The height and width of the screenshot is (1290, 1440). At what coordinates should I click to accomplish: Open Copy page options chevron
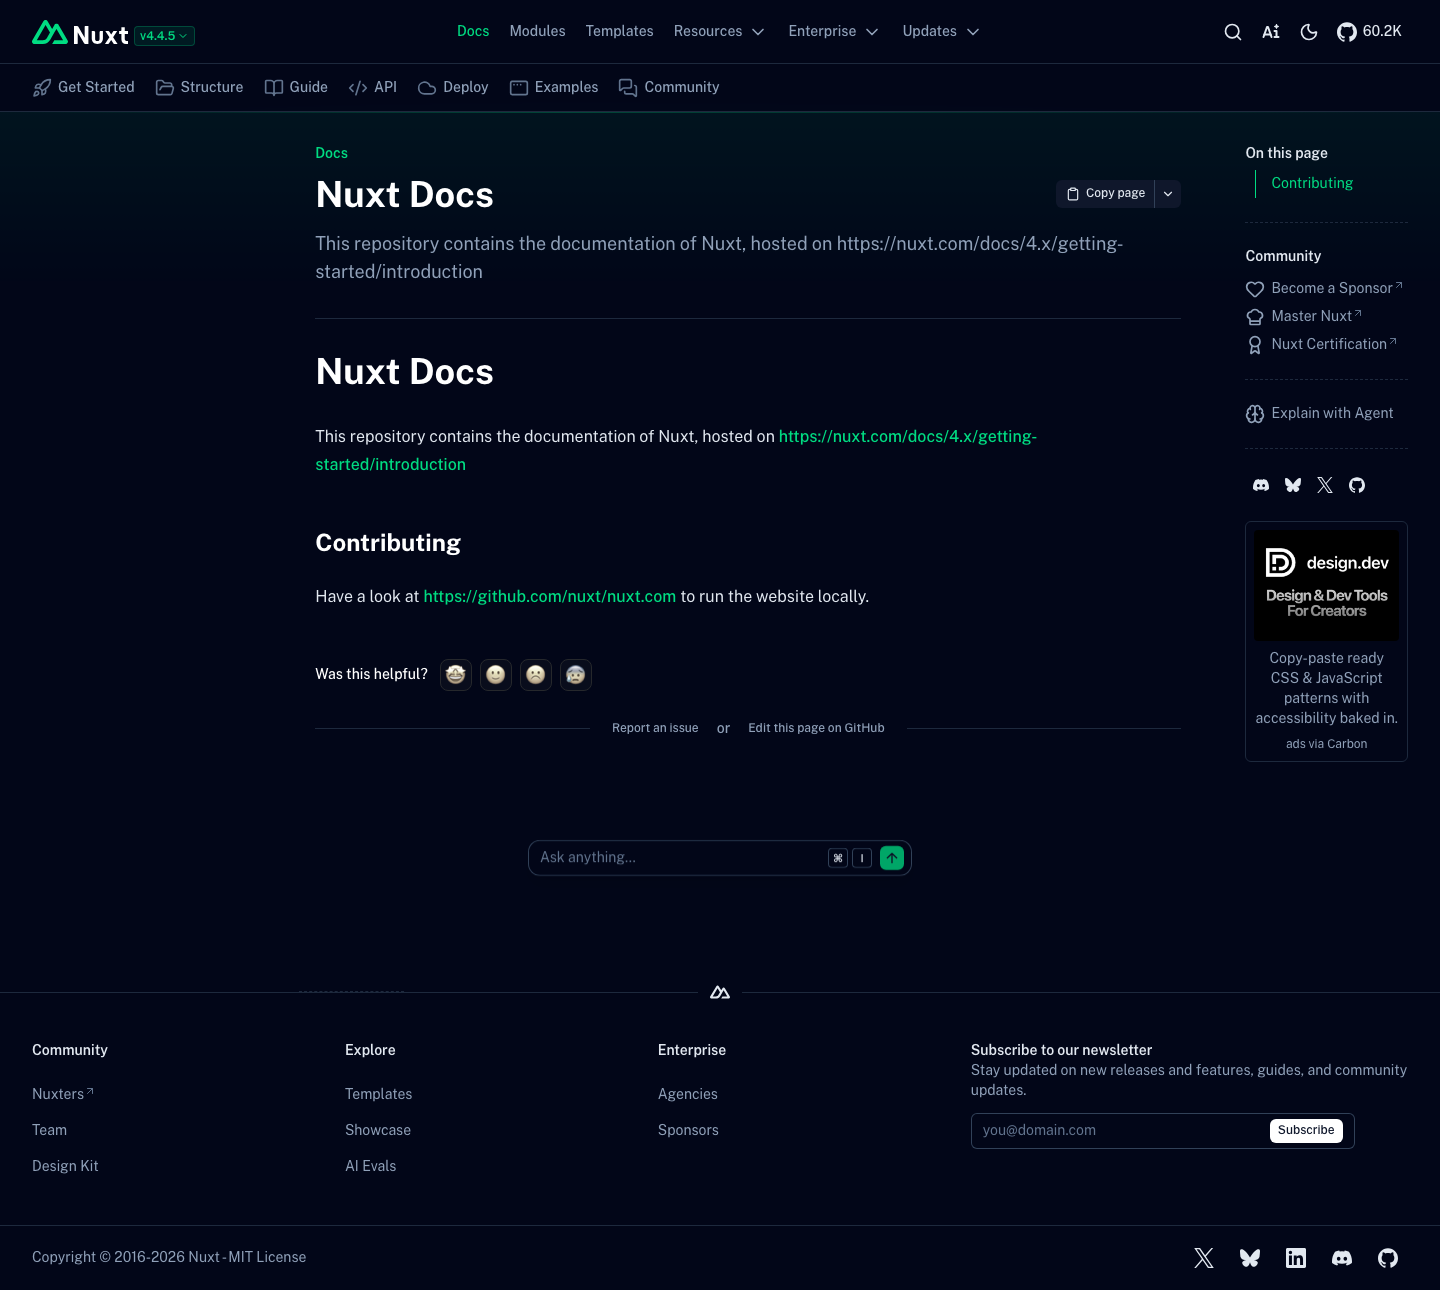[x=1168, y=194]
